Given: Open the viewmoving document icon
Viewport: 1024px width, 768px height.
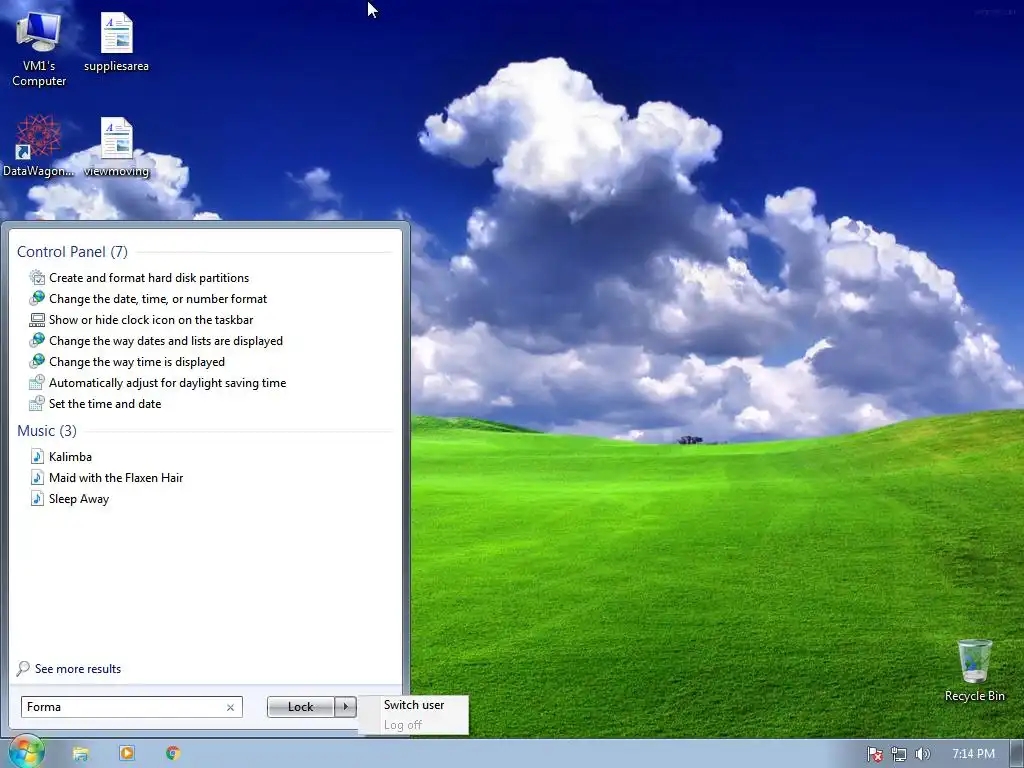Looking at the screenshot, I should tap(116, 147).
